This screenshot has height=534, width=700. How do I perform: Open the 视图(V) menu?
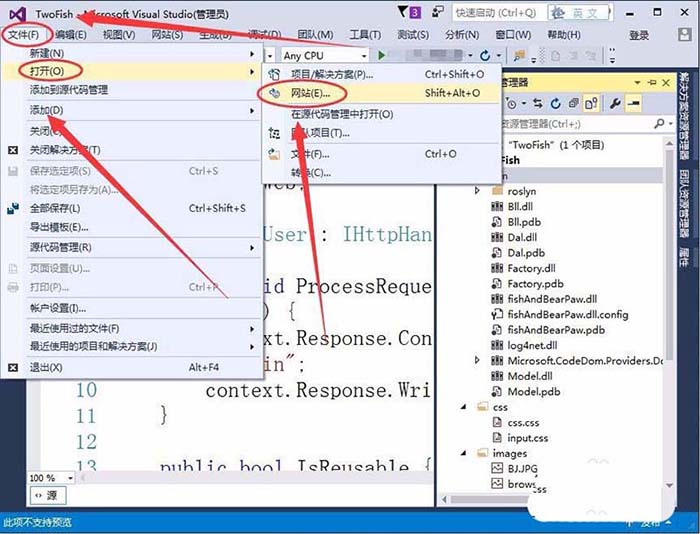tap(119, 34)
